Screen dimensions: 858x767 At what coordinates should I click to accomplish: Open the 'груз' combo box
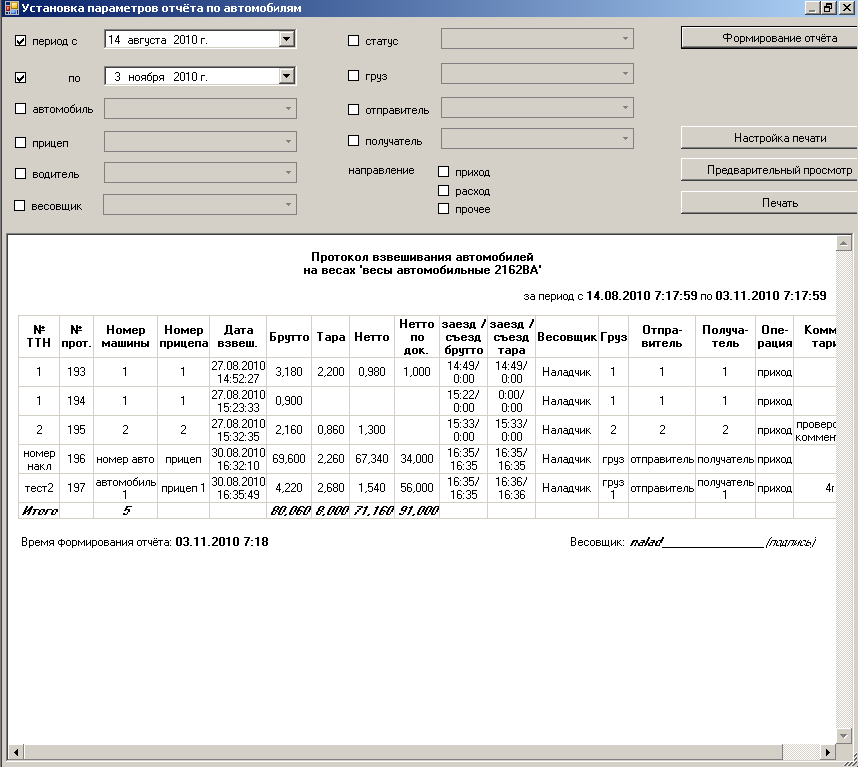[537, 74]
